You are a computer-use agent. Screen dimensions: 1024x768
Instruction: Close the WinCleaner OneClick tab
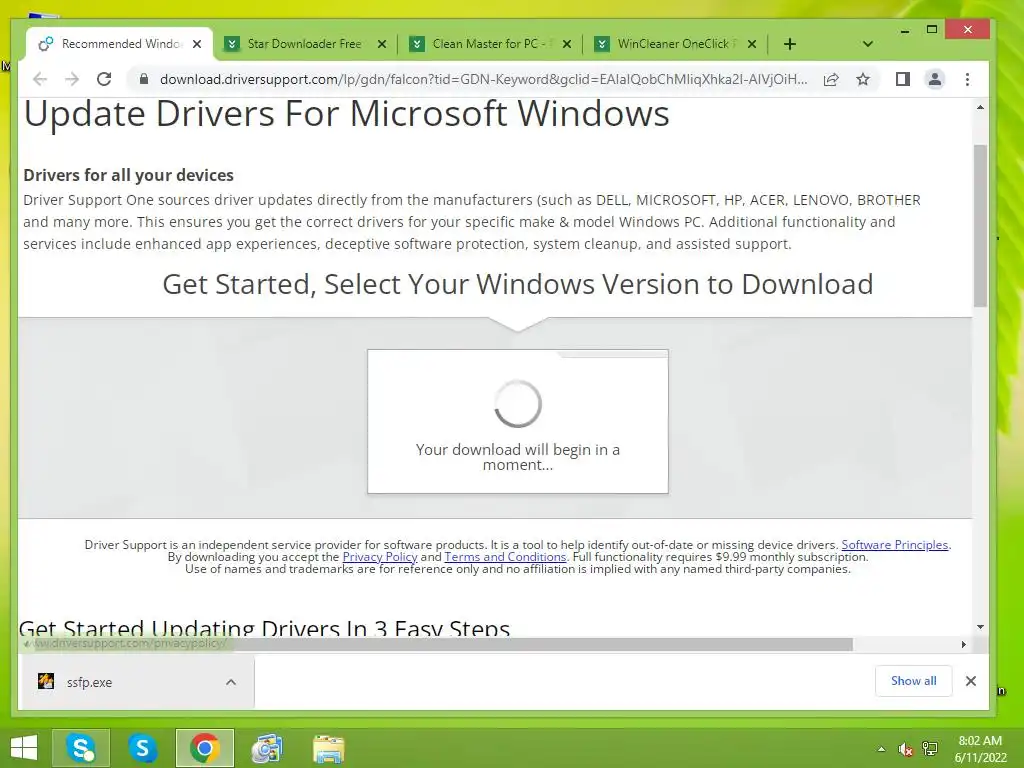pyautogui.click(x=752, y=44)
